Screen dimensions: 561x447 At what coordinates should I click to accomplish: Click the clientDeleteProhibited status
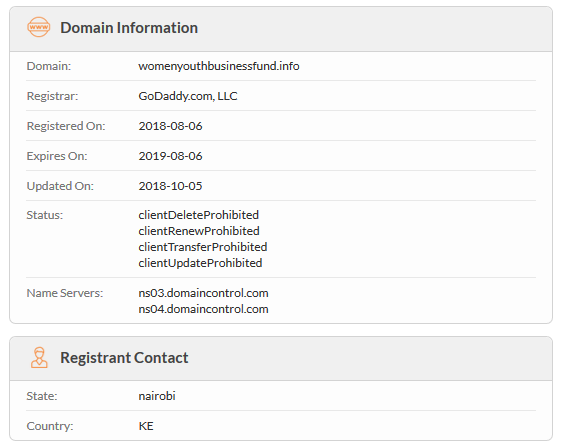199,215
